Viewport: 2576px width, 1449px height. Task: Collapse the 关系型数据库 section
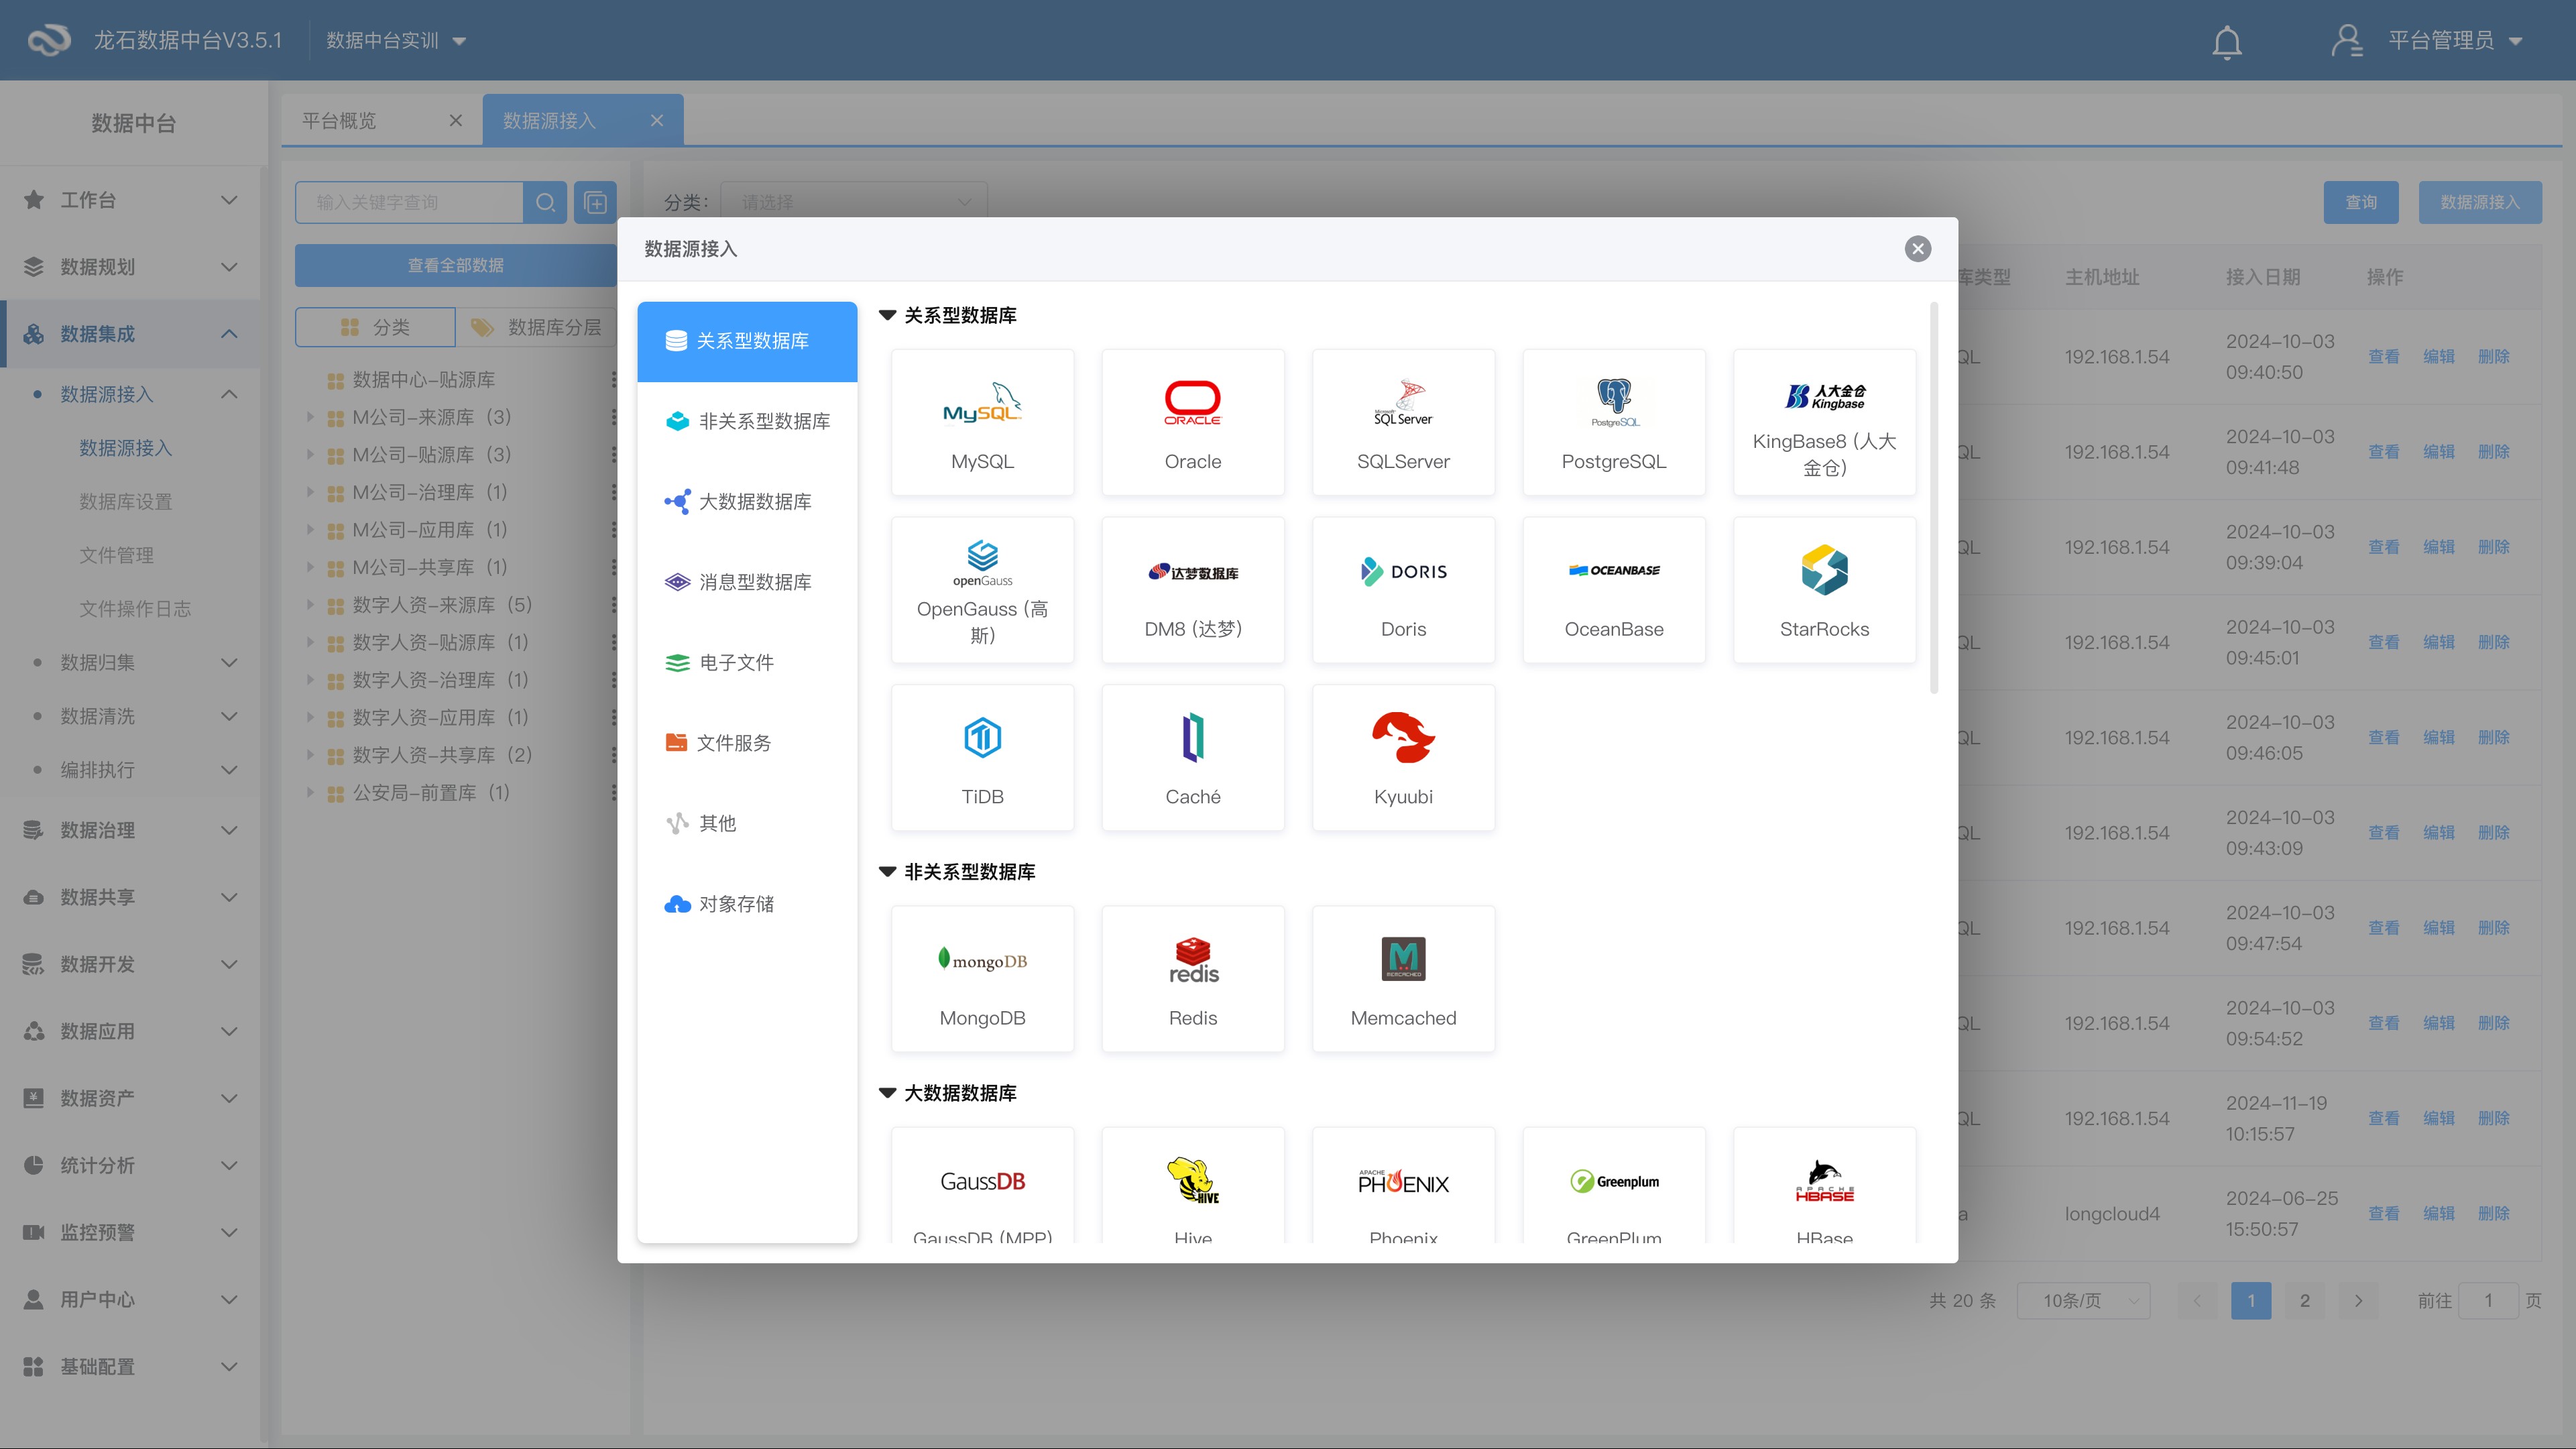pos(887,315)
